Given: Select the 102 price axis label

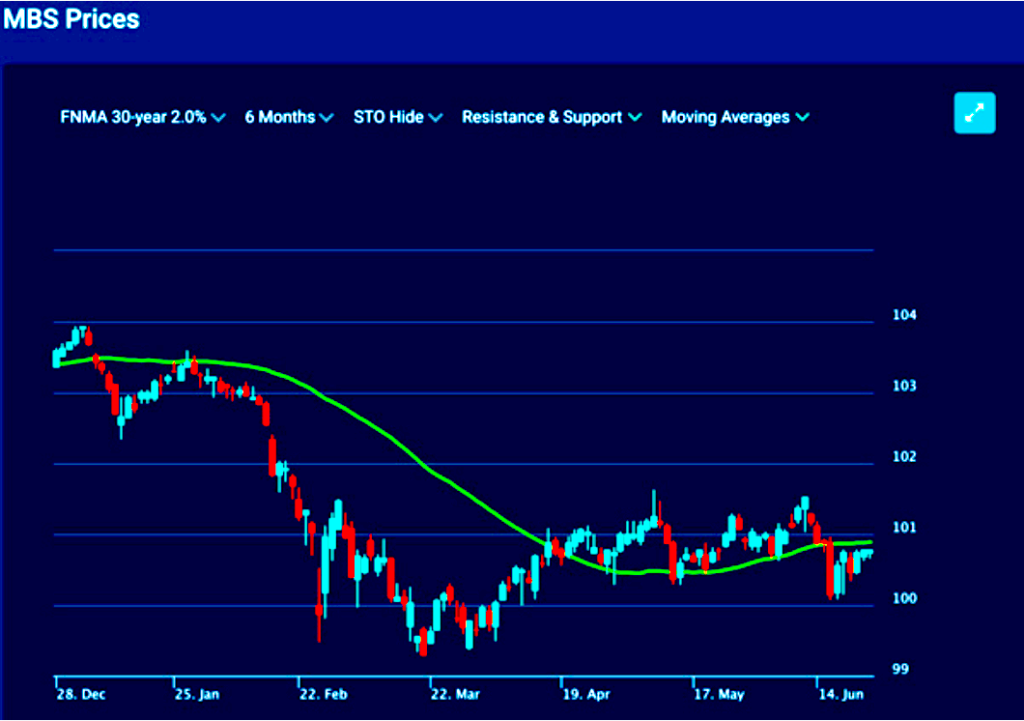Looking at the screenshot, I should (x=904, y=457).
